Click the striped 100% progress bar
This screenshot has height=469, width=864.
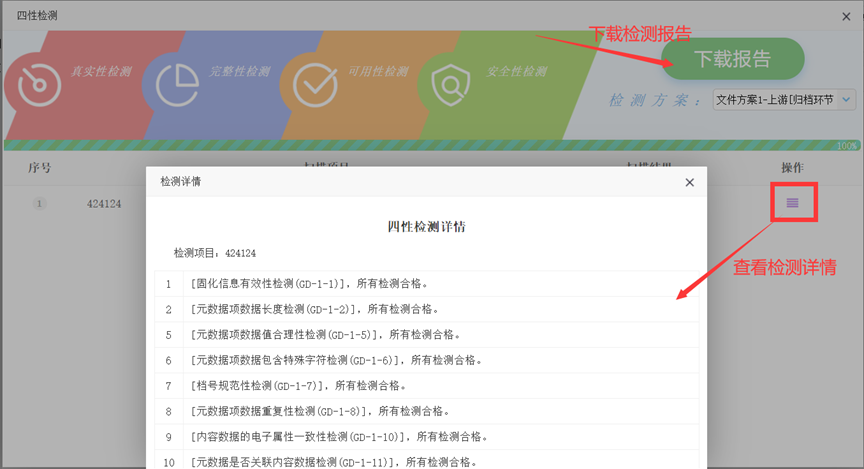click(x=432, y=145)
